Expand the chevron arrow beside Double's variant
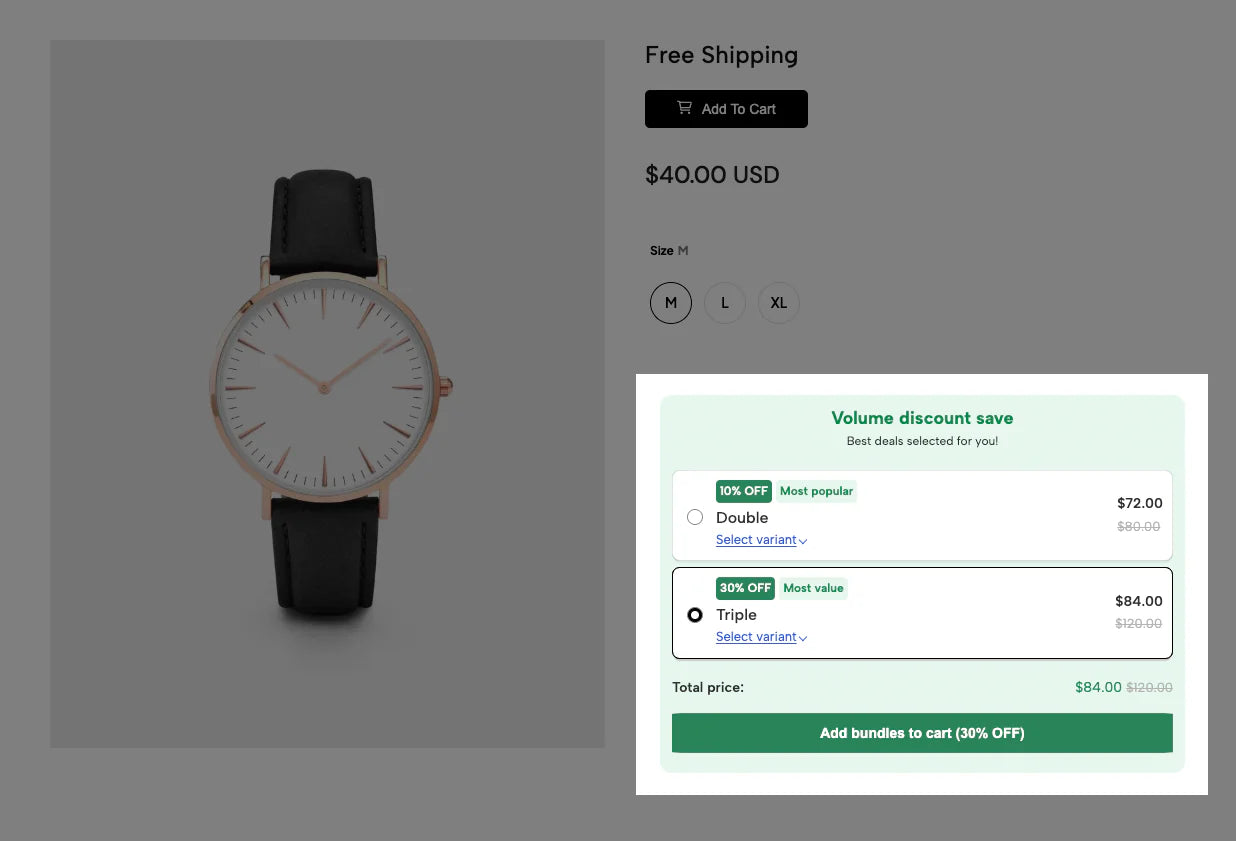Image resolution: width=1236 pixels, height=841 pixels. point(803,541)
